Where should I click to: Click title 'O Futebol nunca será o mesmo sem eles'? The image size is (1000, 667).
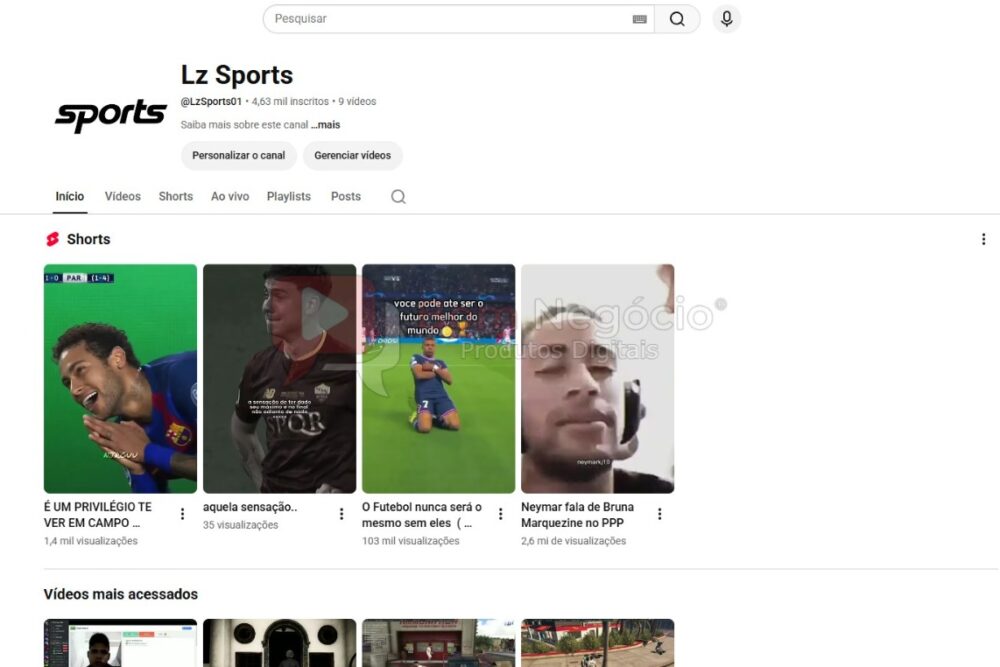click(x=422, y=515)
